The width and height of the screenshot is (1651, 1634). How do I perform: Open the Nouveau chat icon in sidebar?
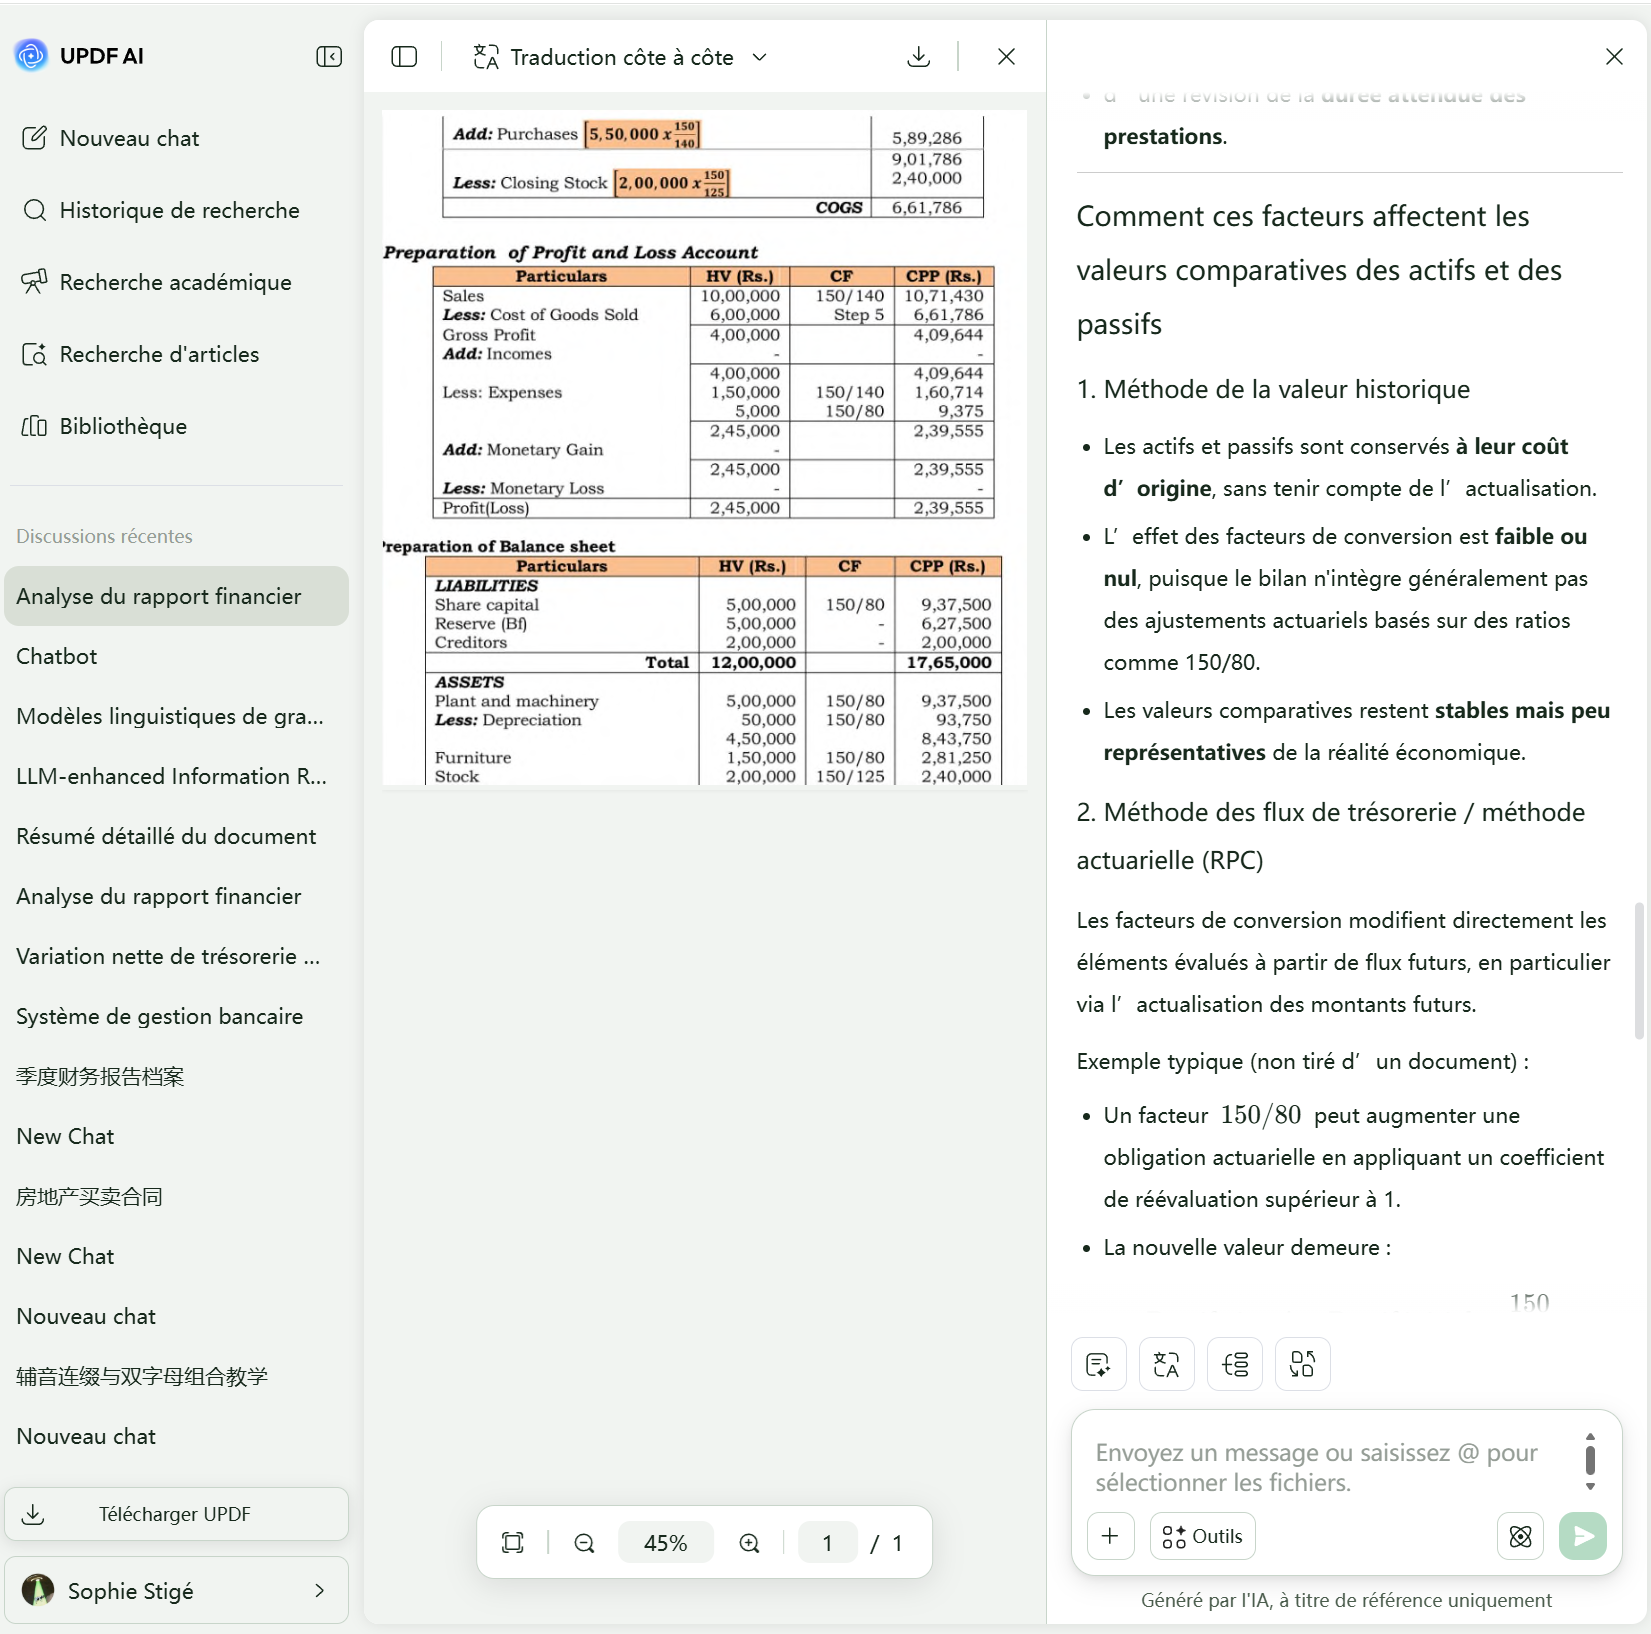coord(36,138)
